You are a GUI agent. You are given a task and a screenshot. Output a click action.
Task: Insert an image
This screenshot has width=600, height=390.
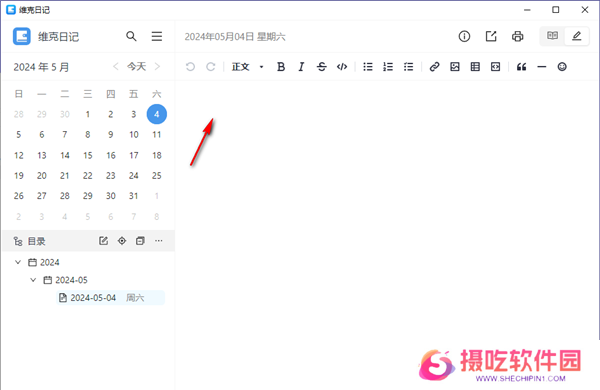tap(455, 67)
